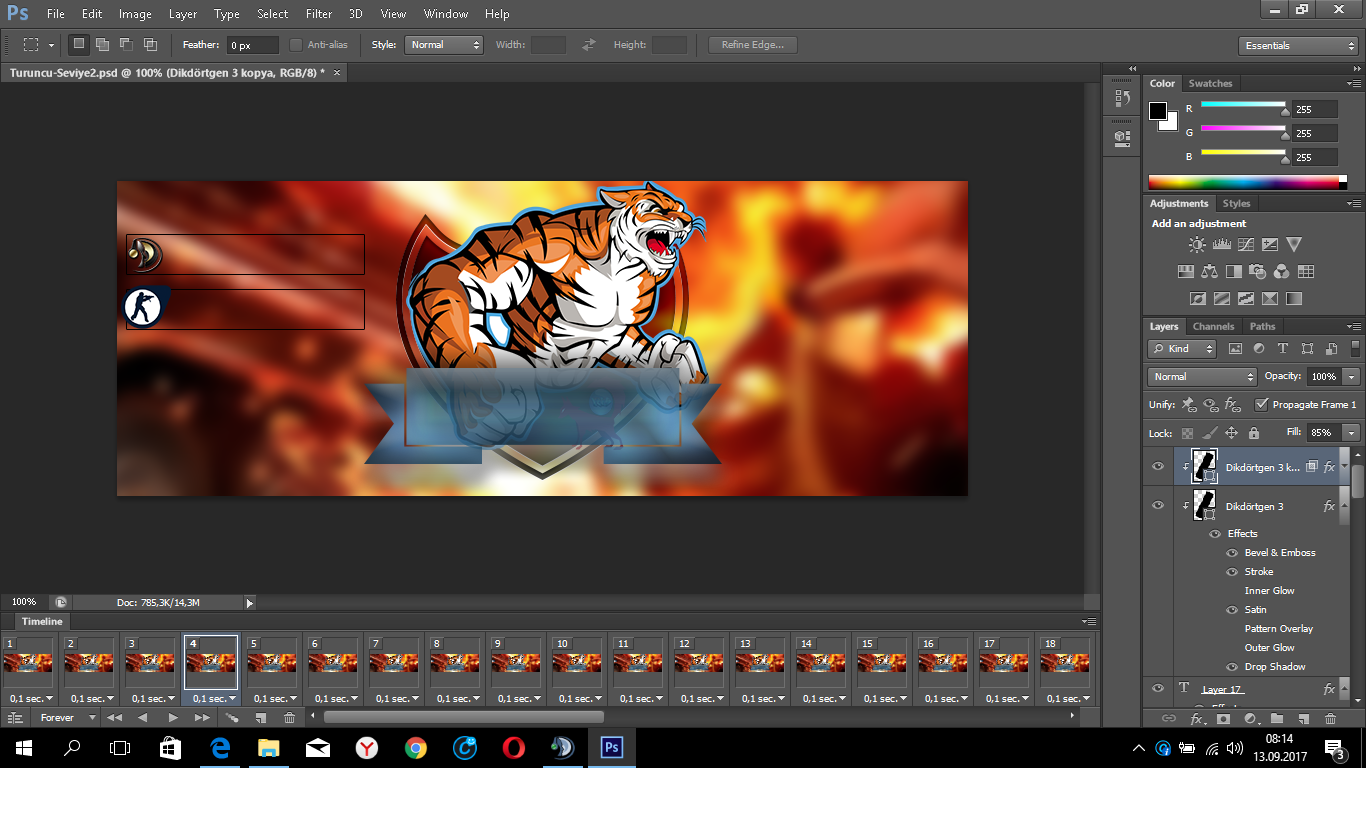The width and height of the screenshot is (1366, 833).
Task: Add a Gradient Map adjustment
Action: click(x=1294, y=298)
